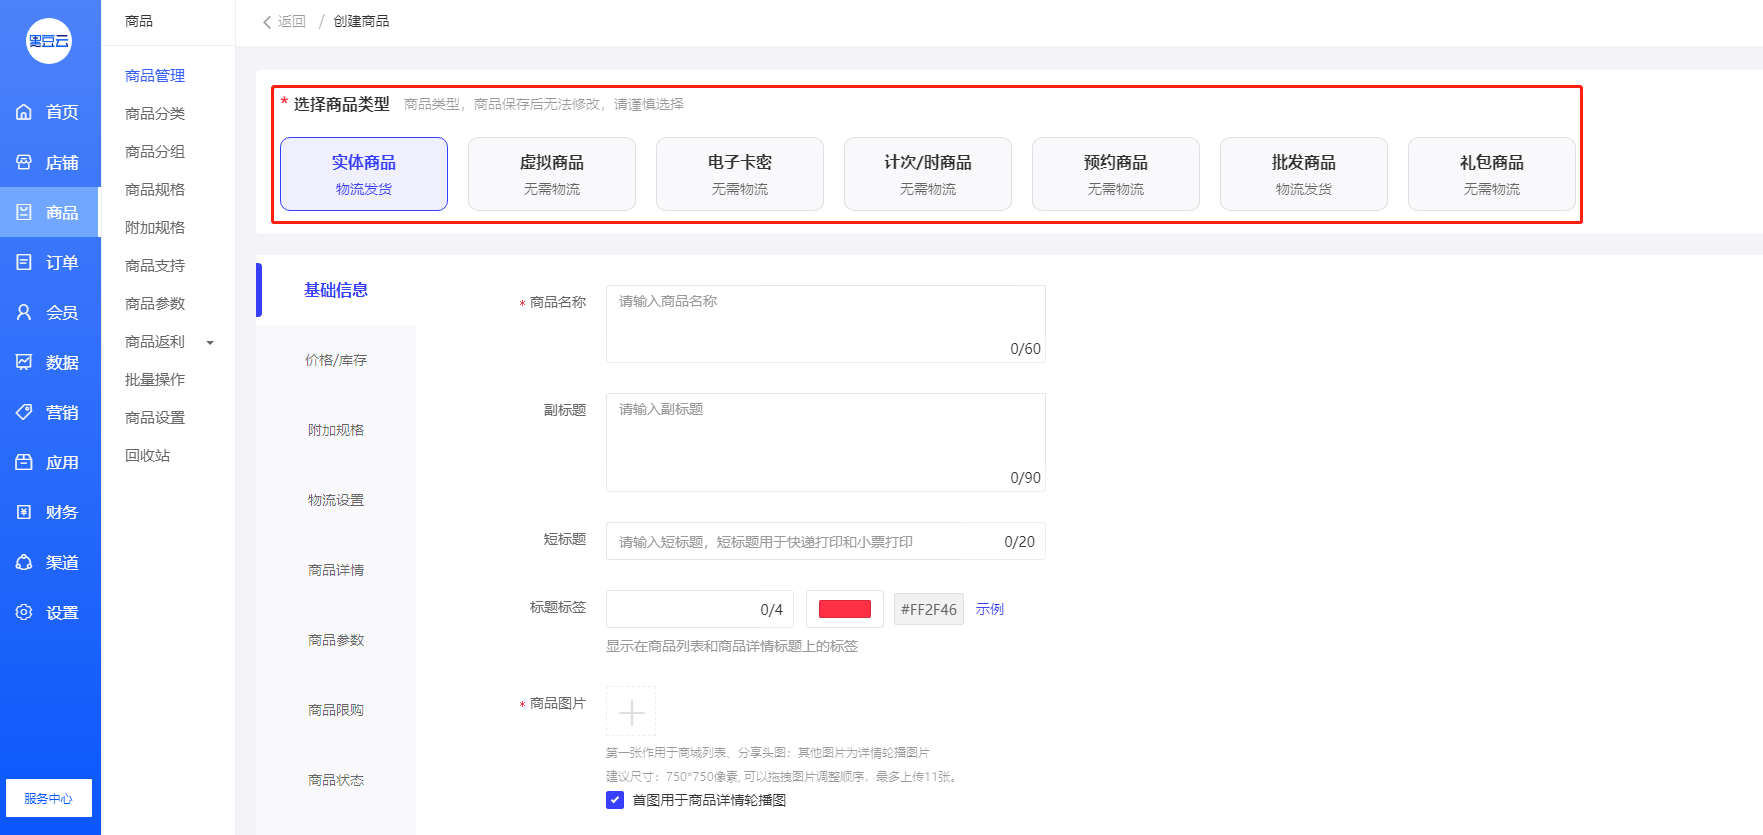Open 商品参数 in the left submenu
The height and width of the screenshot is (835, 1763).
[x=155, y=304]
